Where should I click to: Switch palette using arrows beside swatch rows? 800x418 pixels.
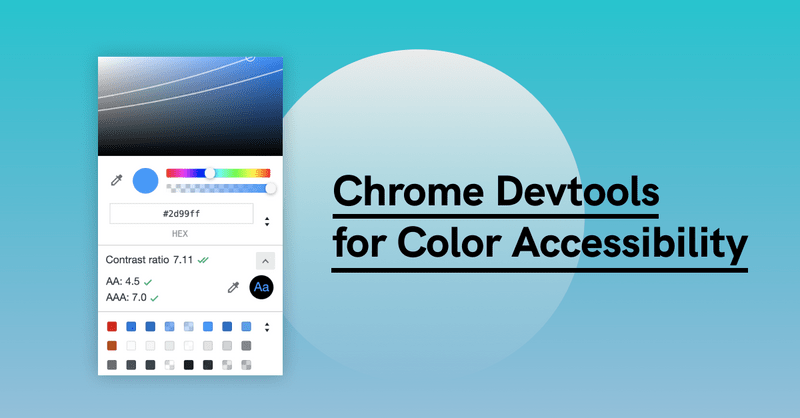[267, 327]
